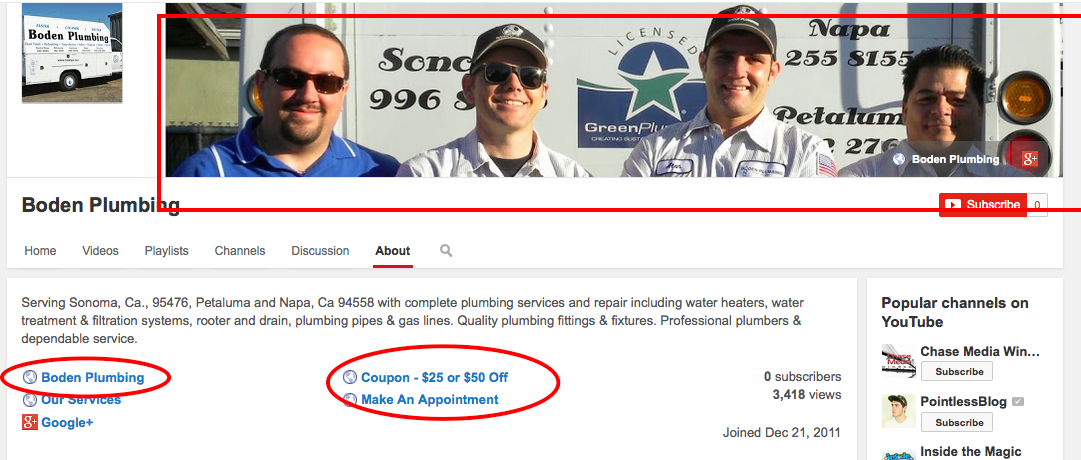
Task: Open the Playlists tab
Action: tap(166, 251)
